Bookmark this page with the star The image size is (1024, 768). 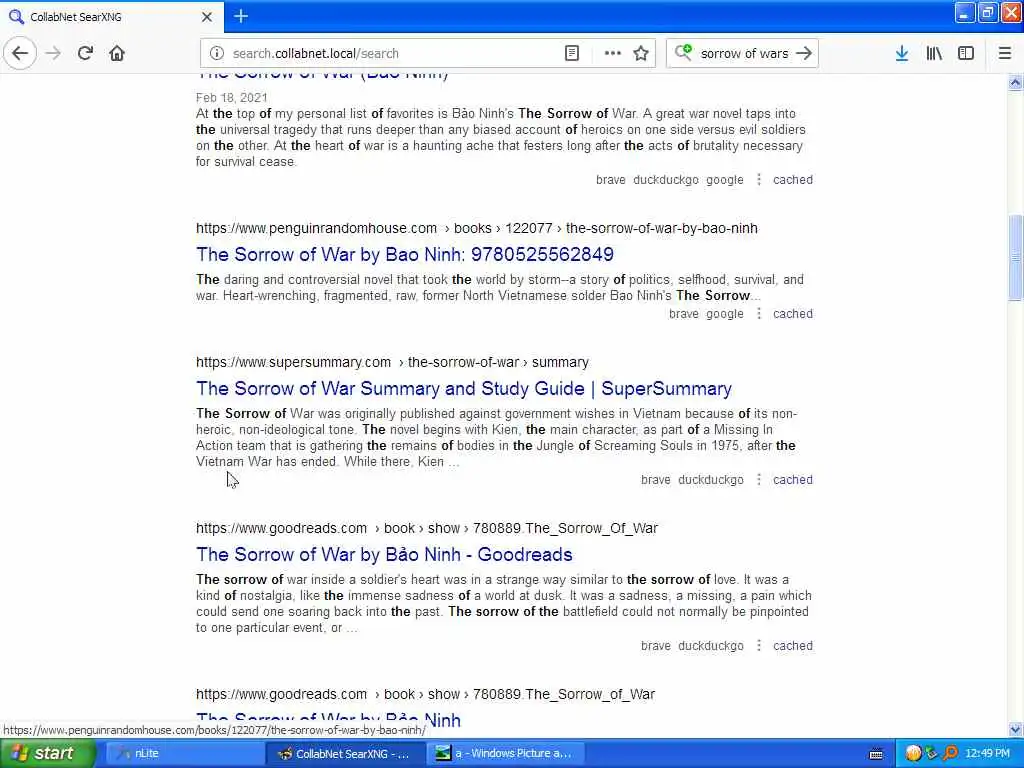coord(641,54)
